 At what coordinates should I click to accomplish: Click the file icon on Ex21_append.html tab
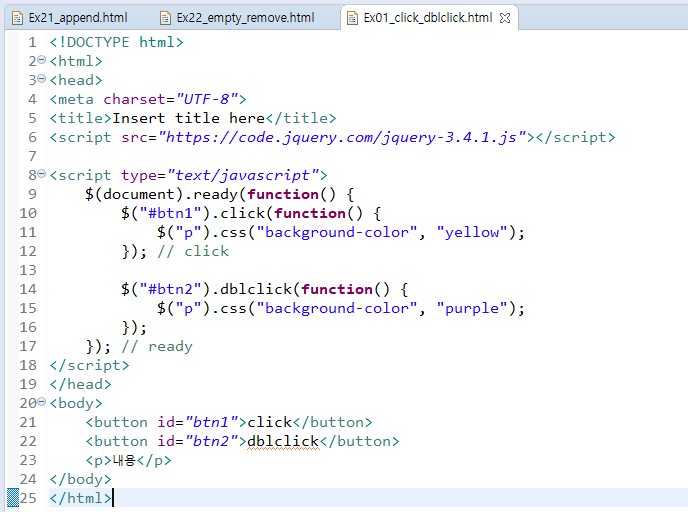[17, 18]
